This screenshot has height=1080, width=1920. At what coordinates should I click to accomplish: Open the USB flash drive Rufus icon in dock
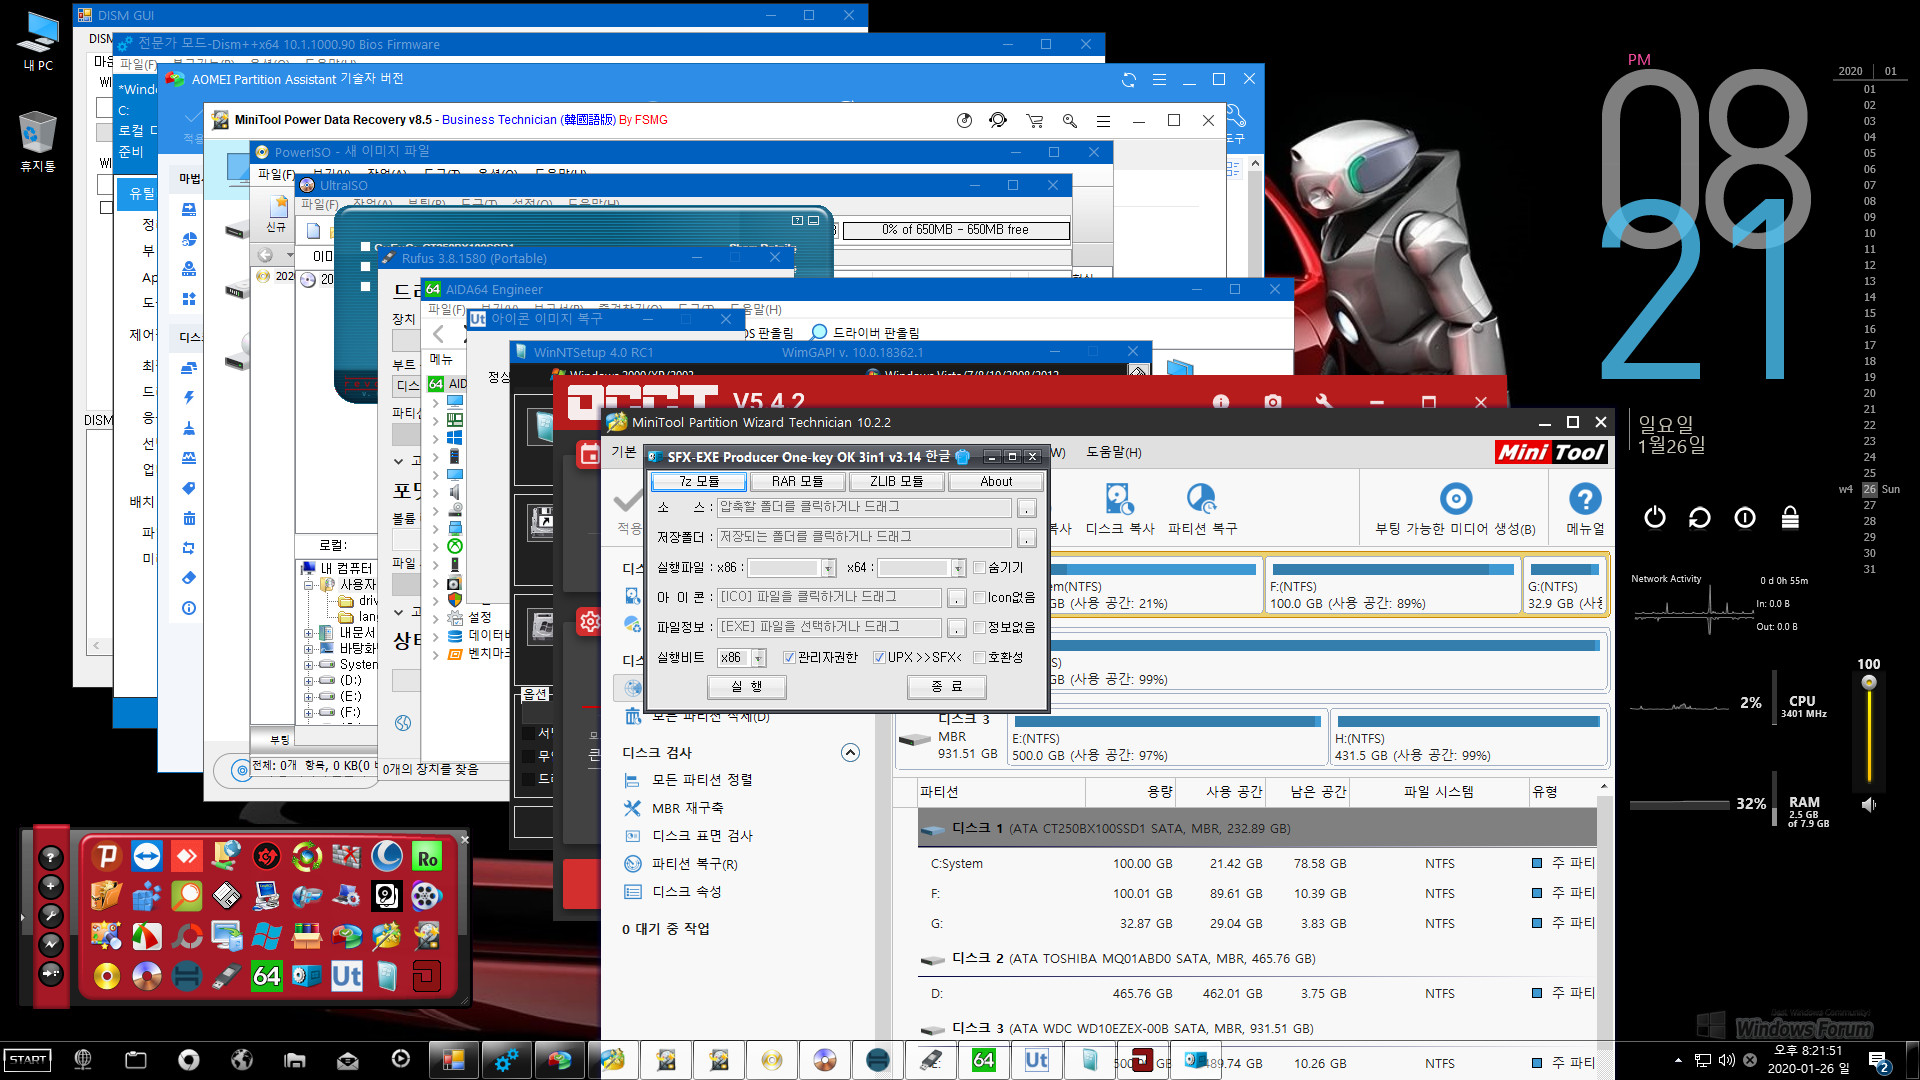pos(227,976)
